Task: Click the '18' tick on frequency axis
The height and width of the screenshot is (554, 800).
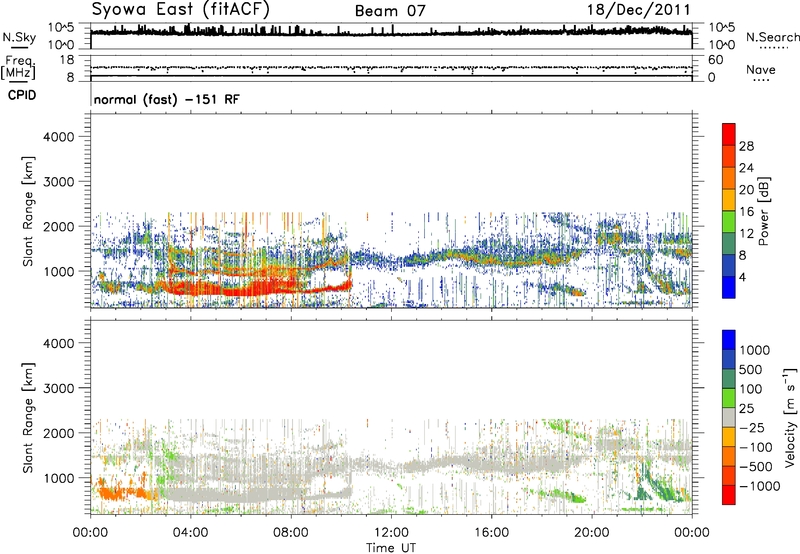Action: [x=67, y=60]
